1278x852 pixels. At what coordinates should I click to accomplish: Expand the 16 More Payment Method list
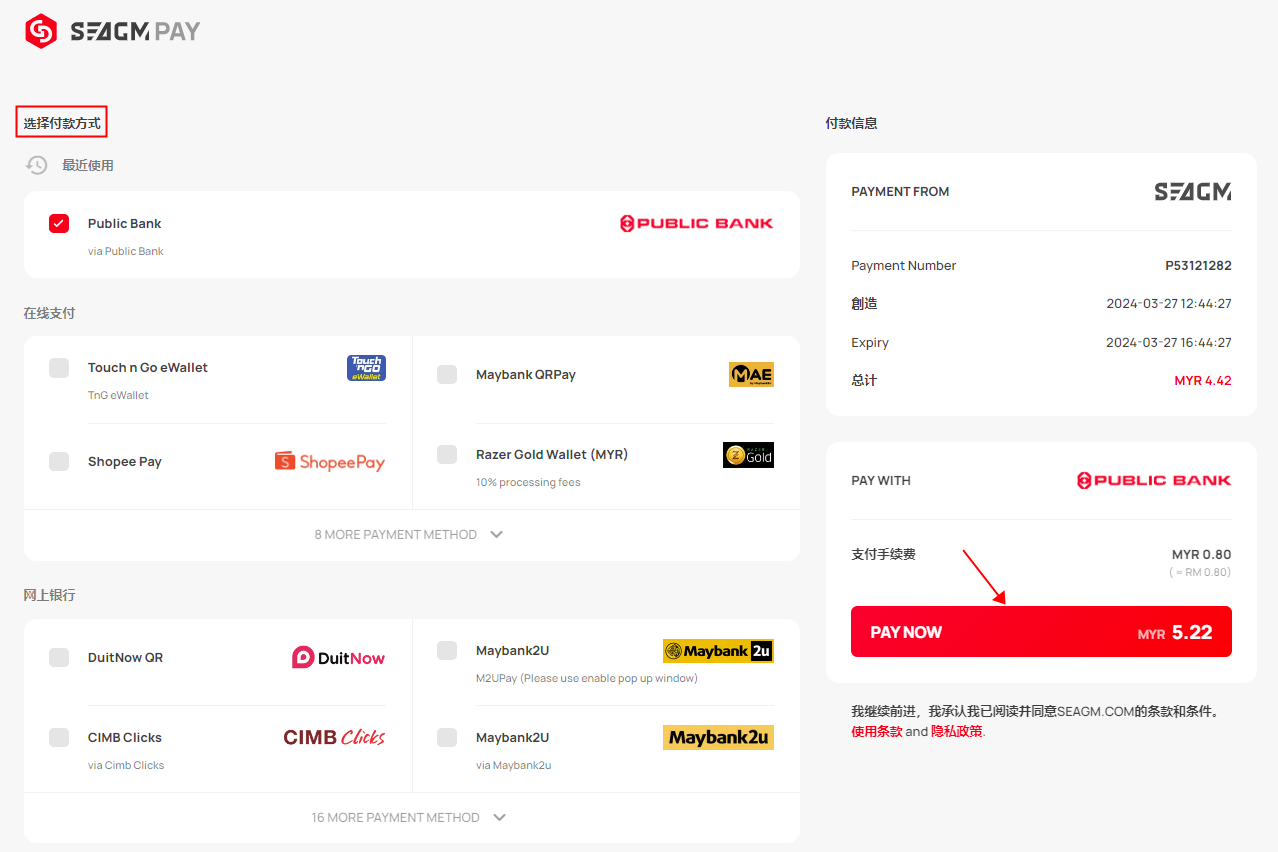(x=411, y=818)
